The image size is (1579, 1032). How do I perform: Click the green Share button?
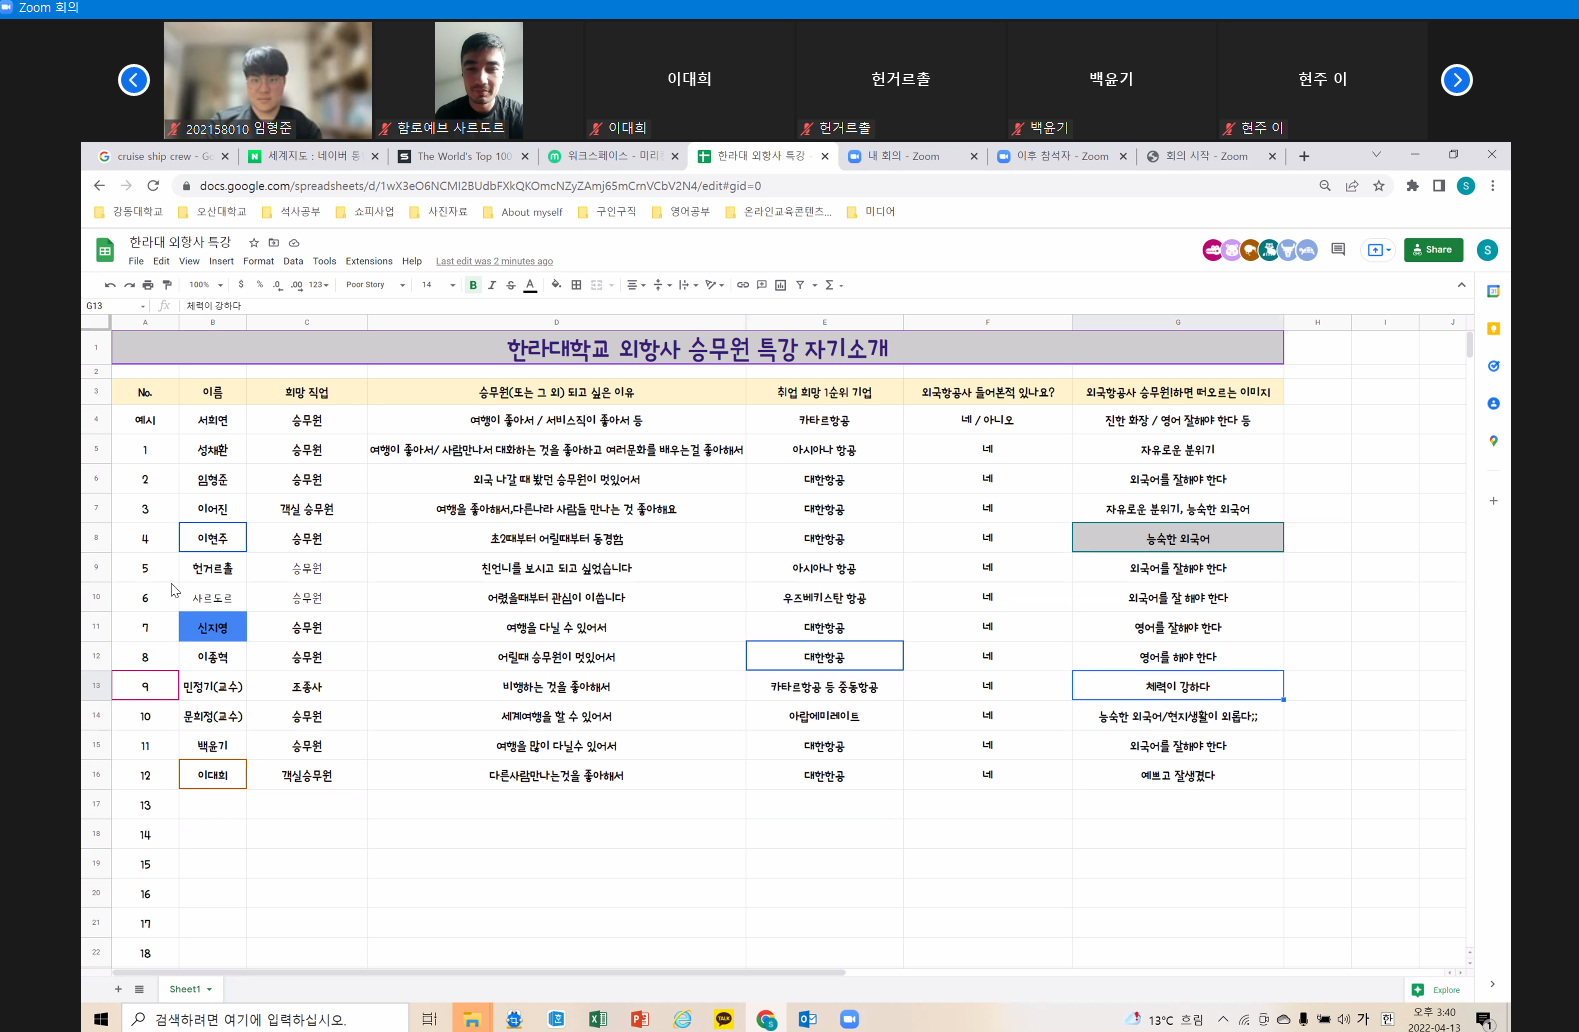(x=1433, y=250)
